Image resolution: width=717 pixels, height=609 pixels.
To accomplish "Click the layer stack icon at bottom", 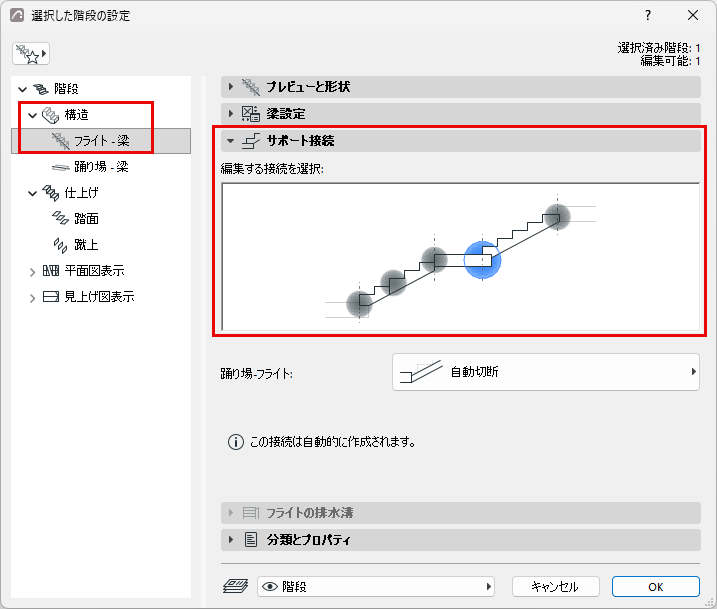I will 235,587.
